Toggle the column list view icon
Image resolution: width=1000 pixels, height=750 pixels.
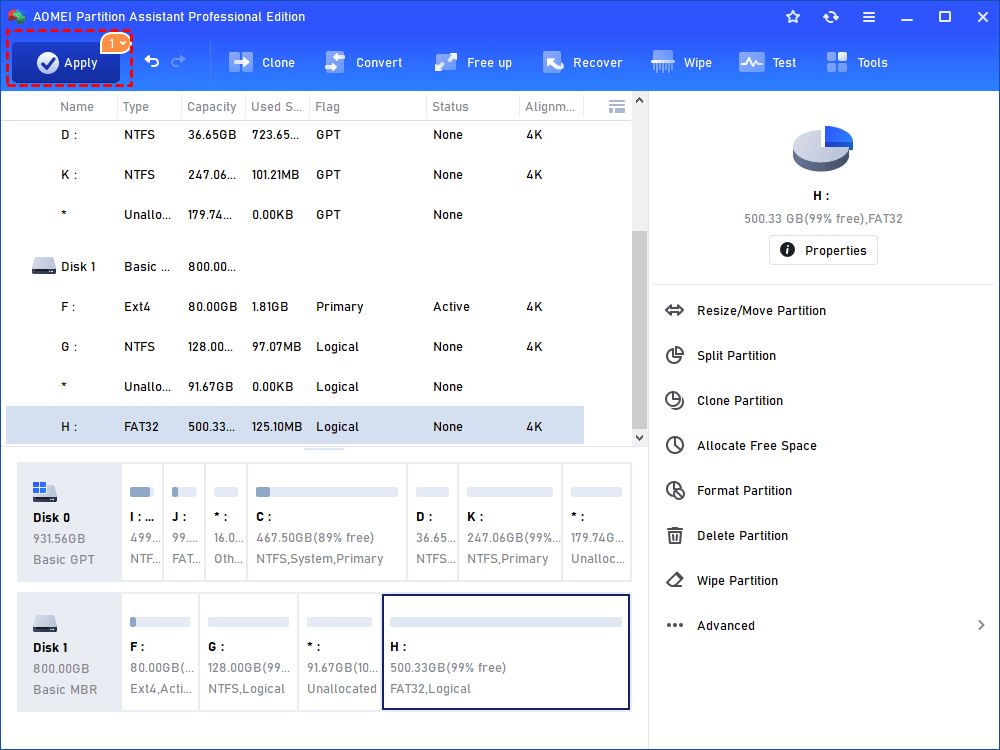click(617, 107)
